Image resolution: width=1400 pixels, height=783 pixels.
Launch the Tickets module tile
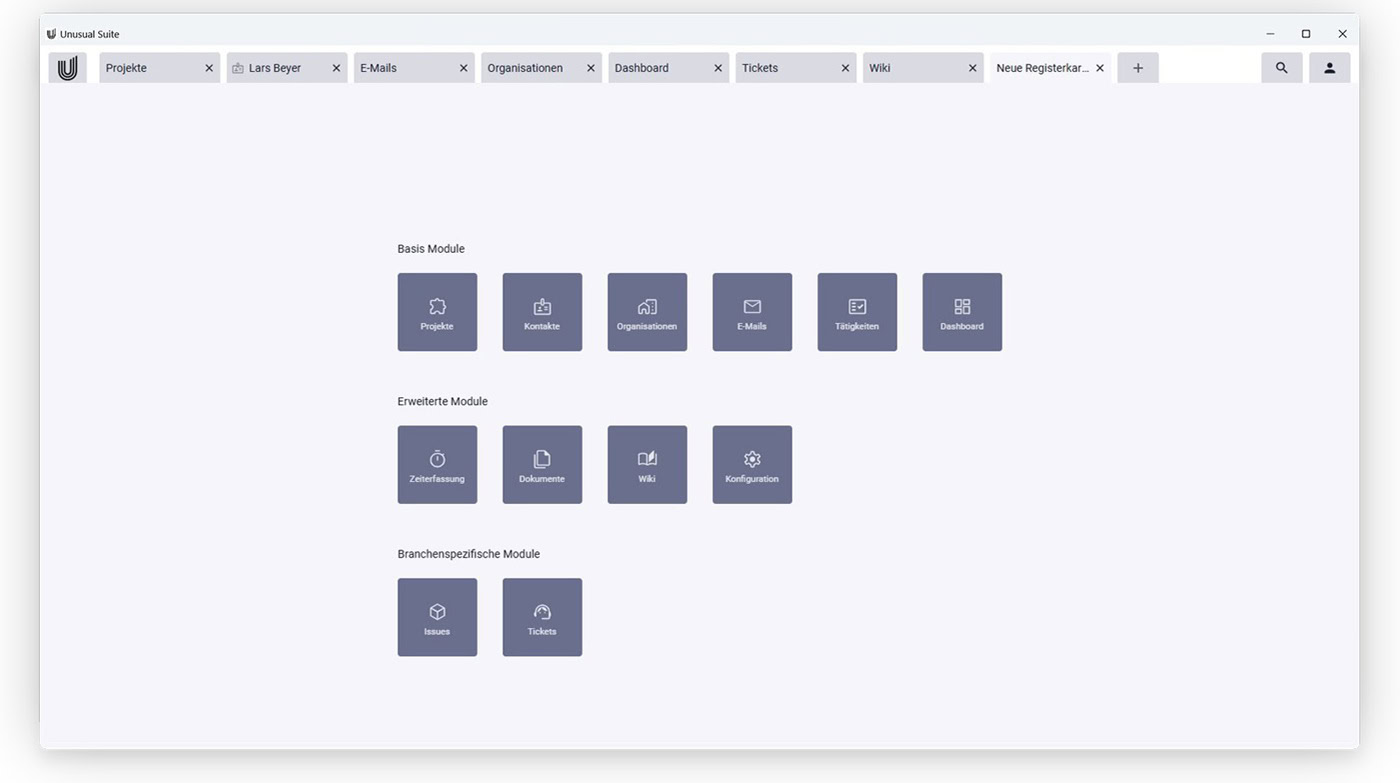(542, 617)
